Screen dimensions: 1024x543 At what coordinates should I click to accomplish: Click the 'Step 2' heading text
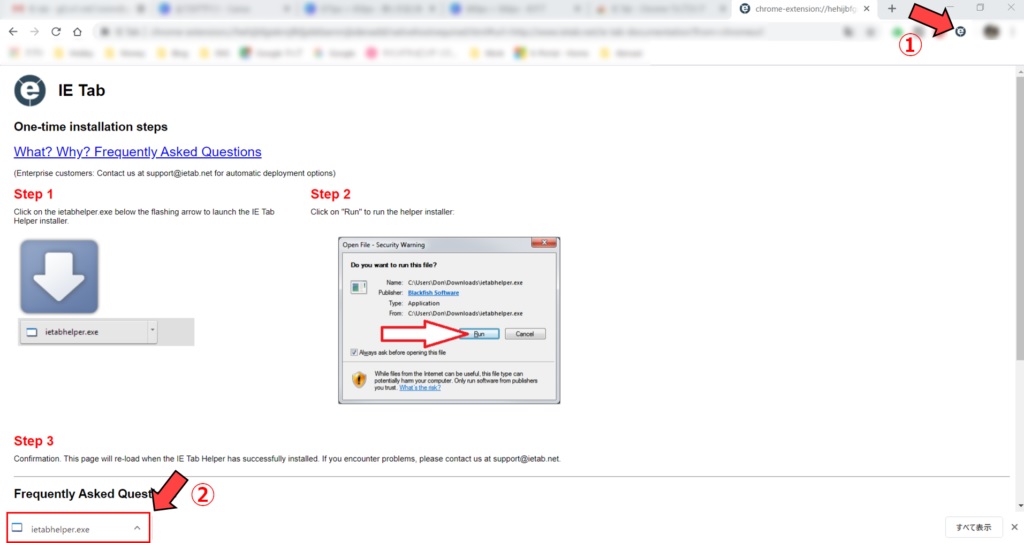330,194
